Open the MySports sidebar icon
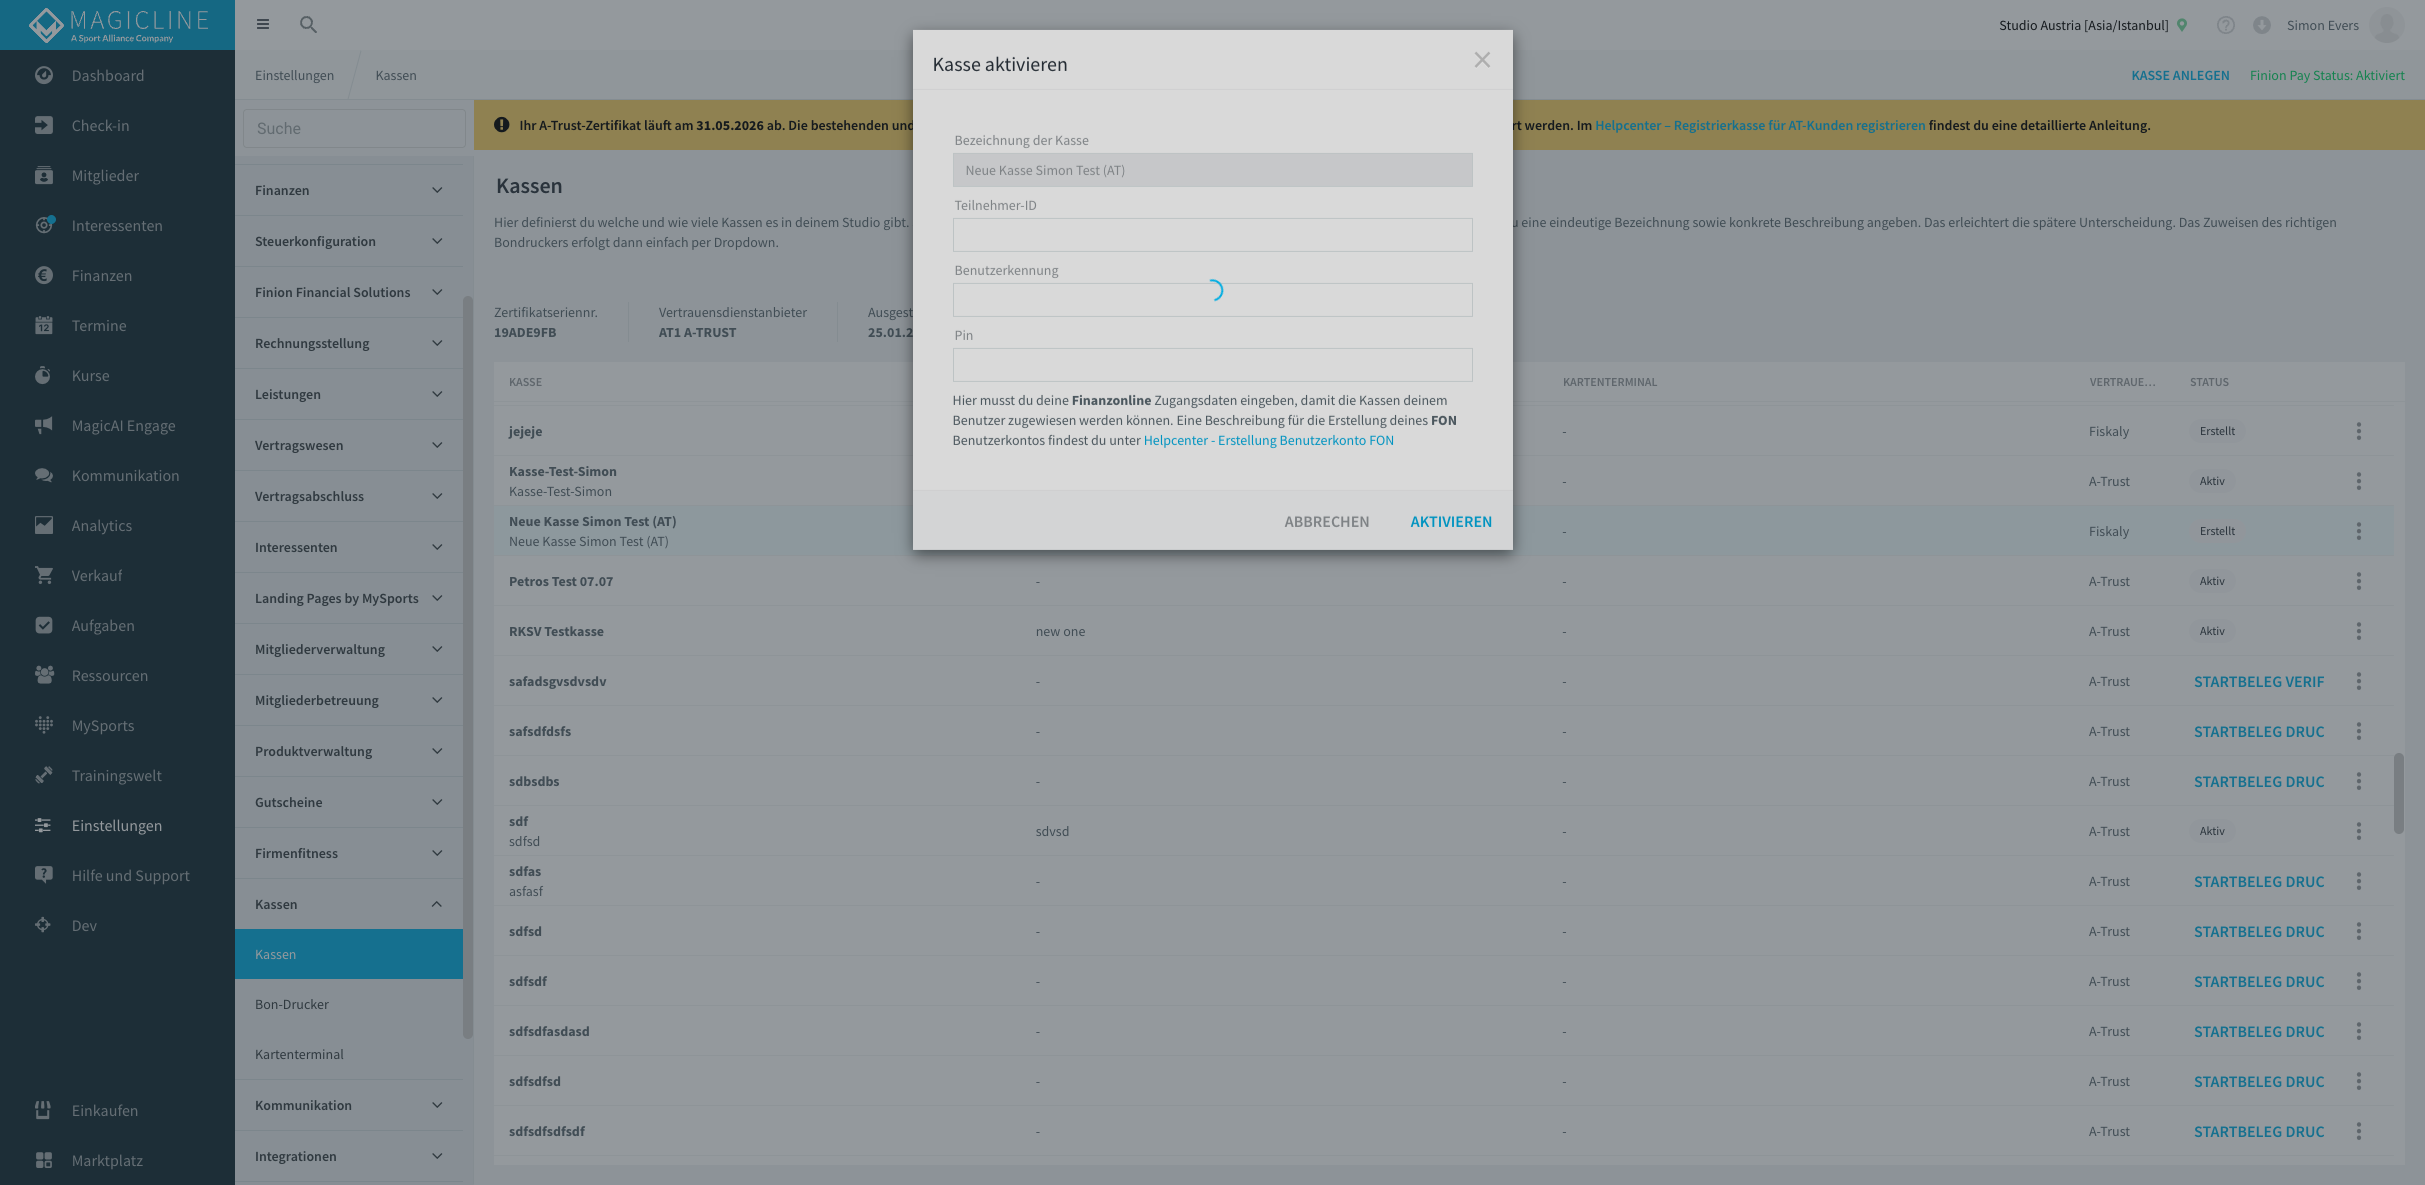 click(x=43, y=725)
